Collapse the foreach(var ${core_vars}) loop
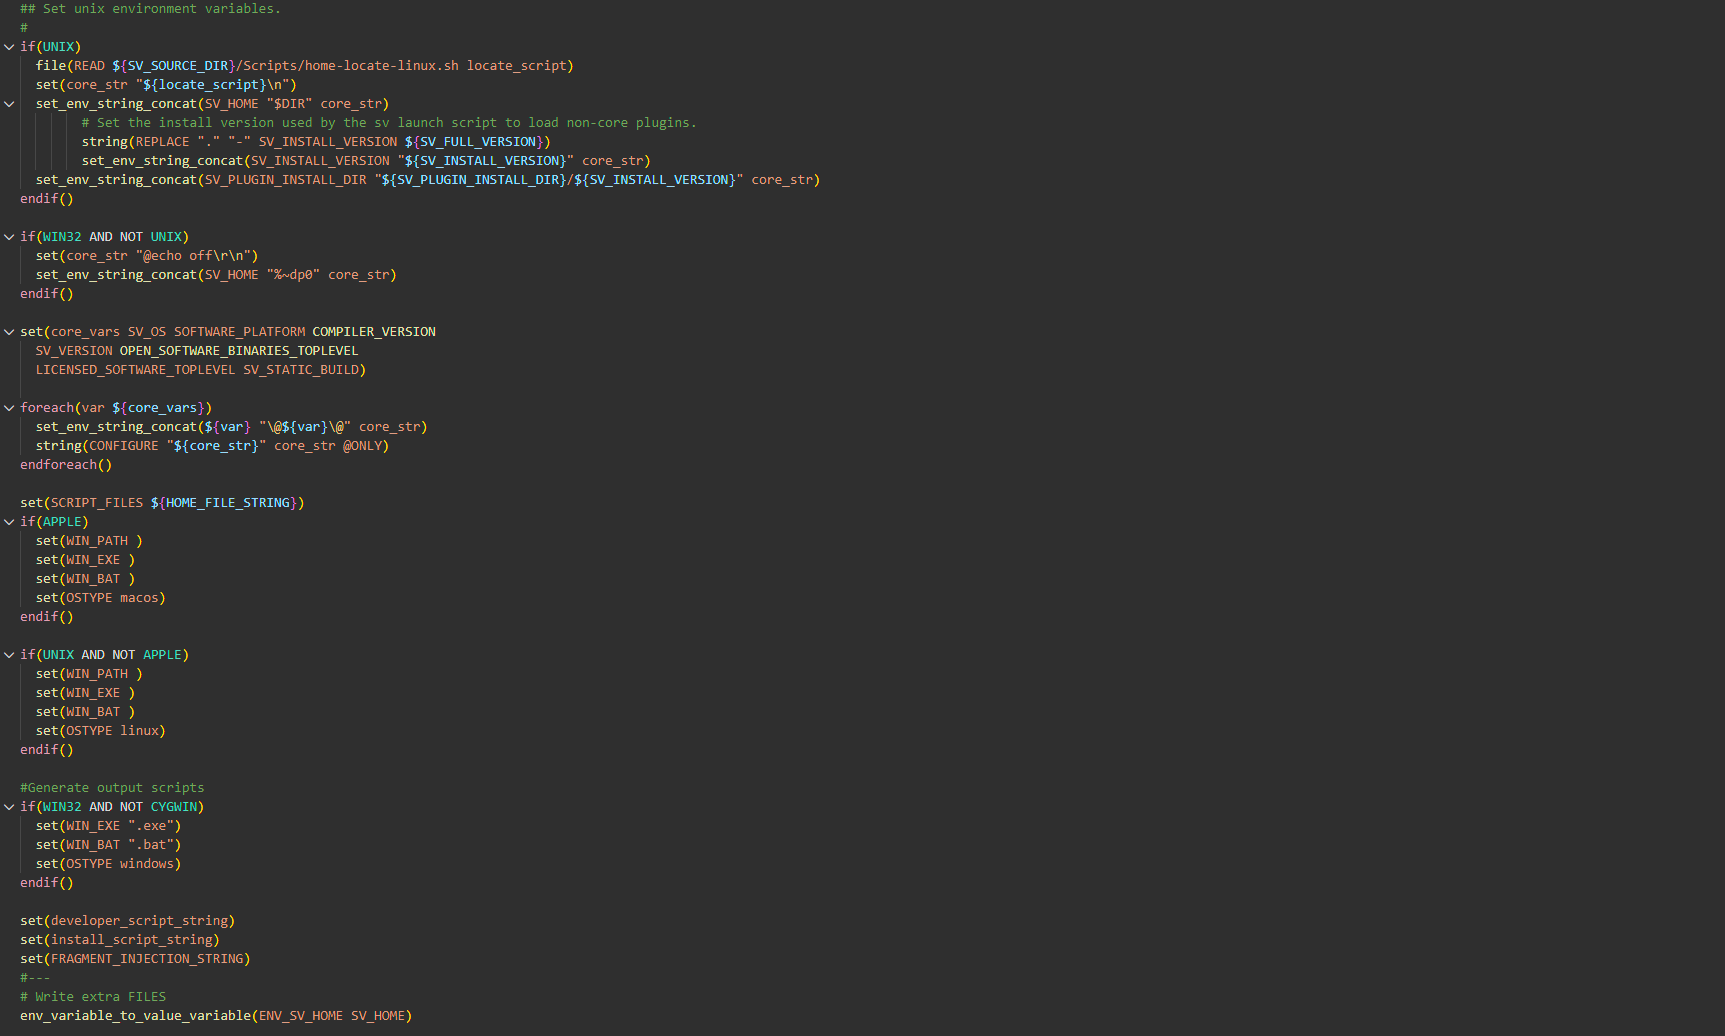Viewport: 1725px width, 1036px height. (9, 408)
